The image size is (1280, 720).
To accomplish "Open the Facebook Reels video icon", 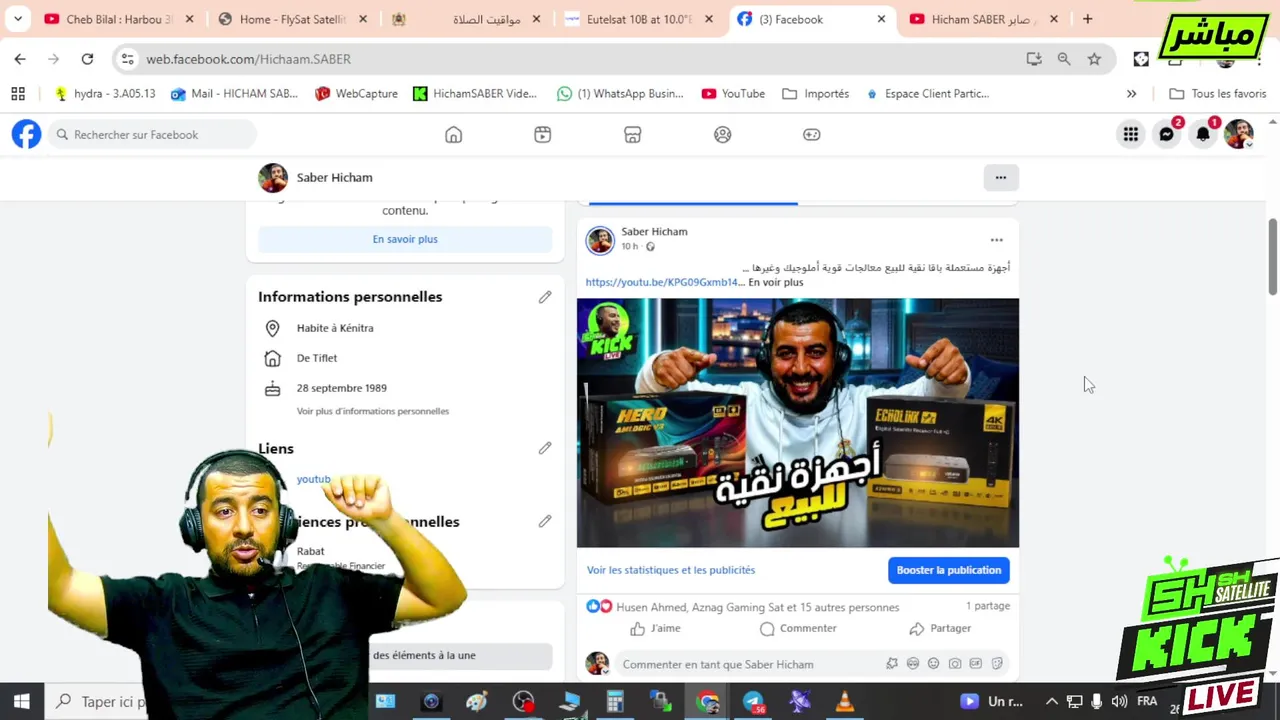I will coord(543,134).
